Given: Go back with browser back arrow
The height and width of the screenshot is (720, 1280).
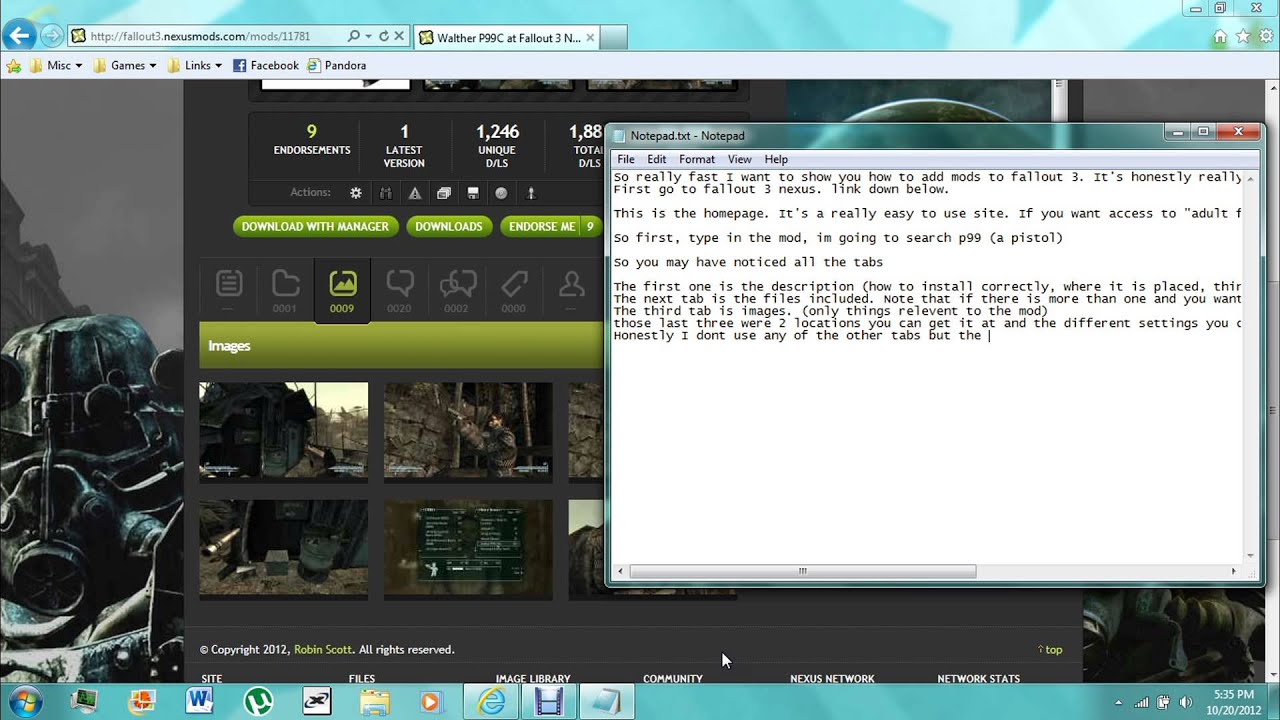Looking at the screenshot, I should [x=20, y=36].
